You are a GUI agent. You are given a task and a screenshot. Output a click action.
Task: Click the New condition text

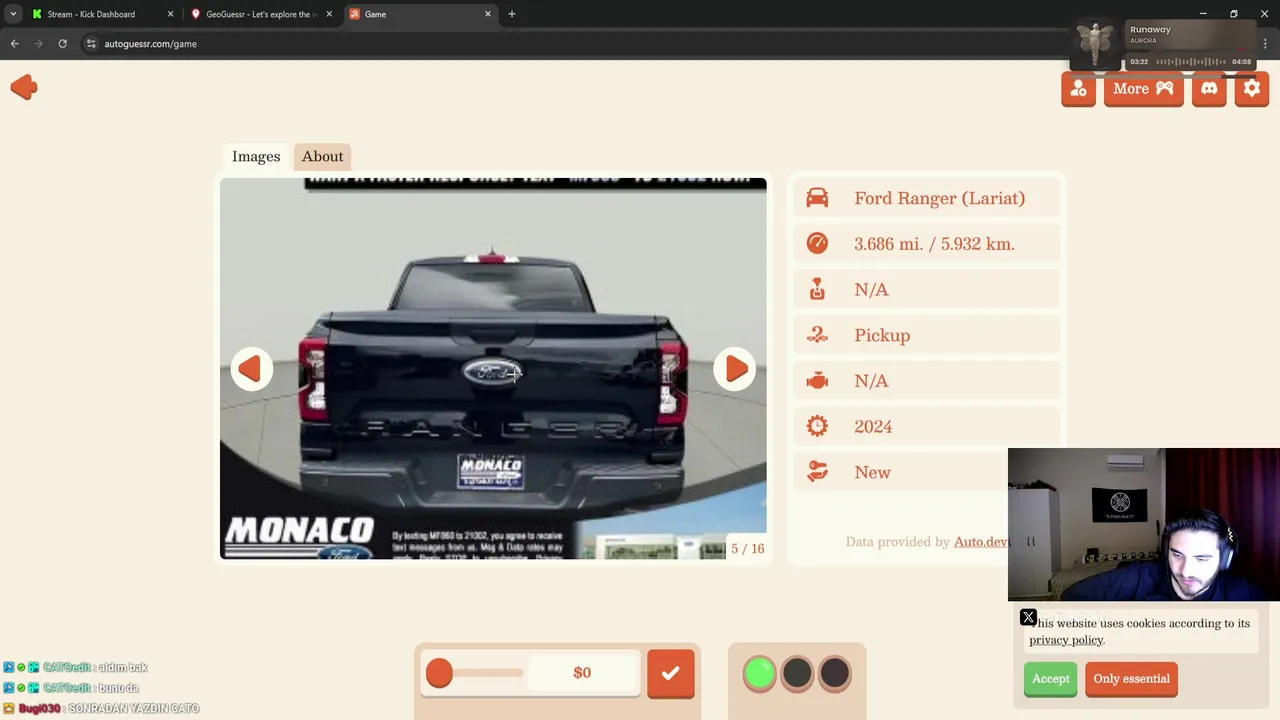(x=872, y=472)
